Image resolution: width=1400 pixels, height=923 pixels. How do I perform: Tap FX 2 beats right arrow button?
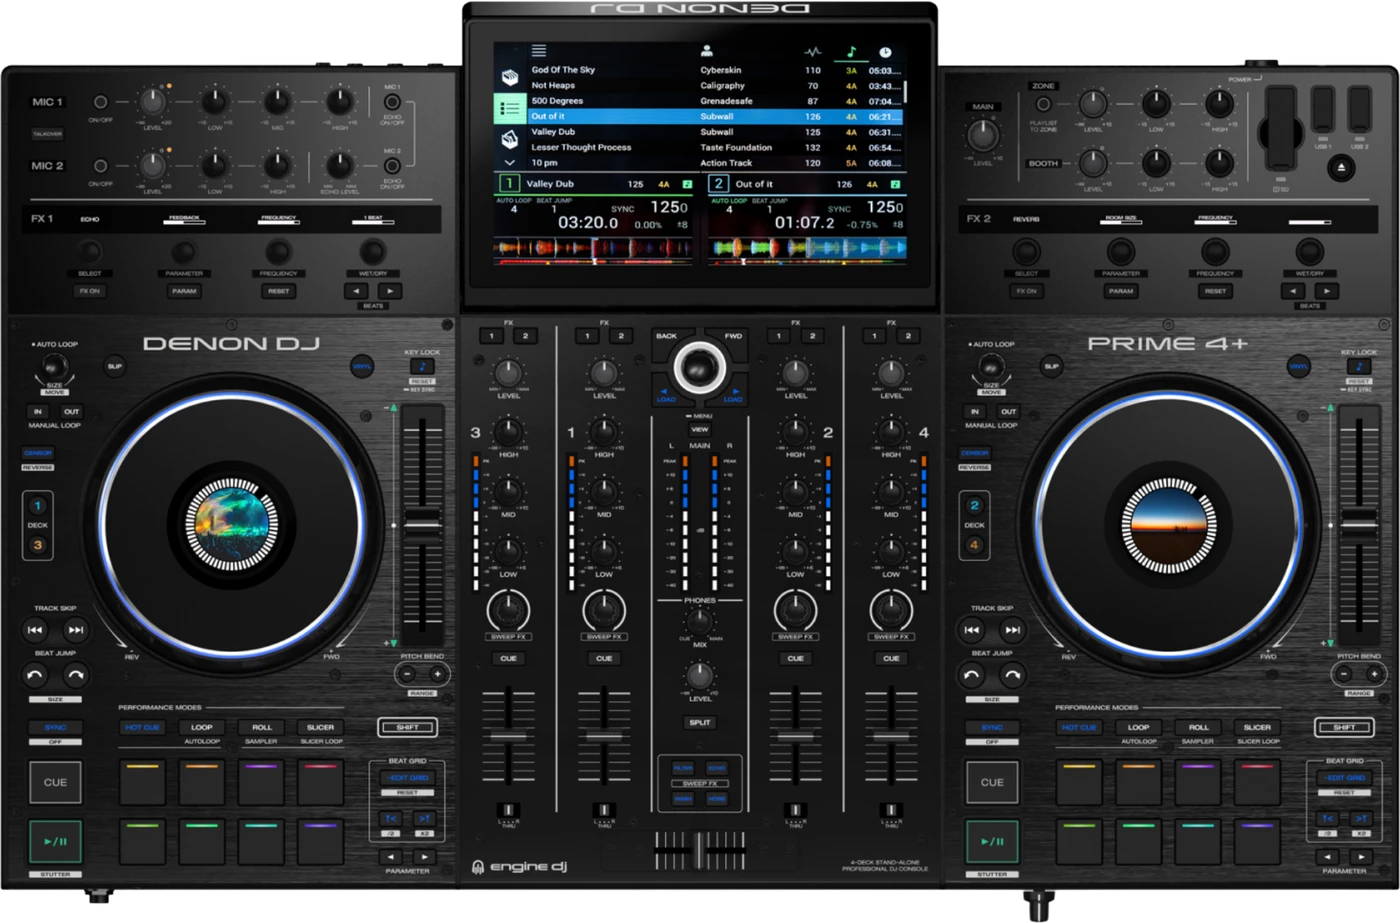click(x=1327, y=291)
